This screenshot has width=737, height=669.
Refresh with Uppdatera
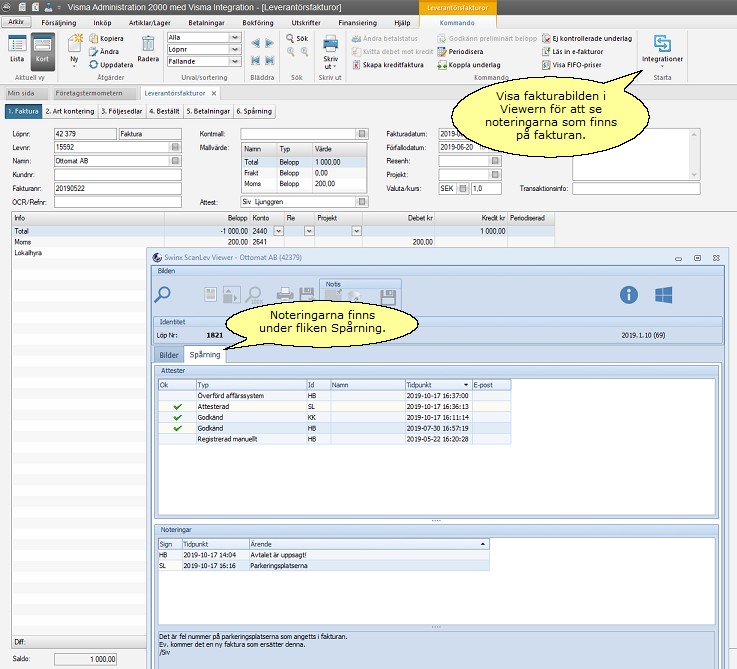point(111,64)
